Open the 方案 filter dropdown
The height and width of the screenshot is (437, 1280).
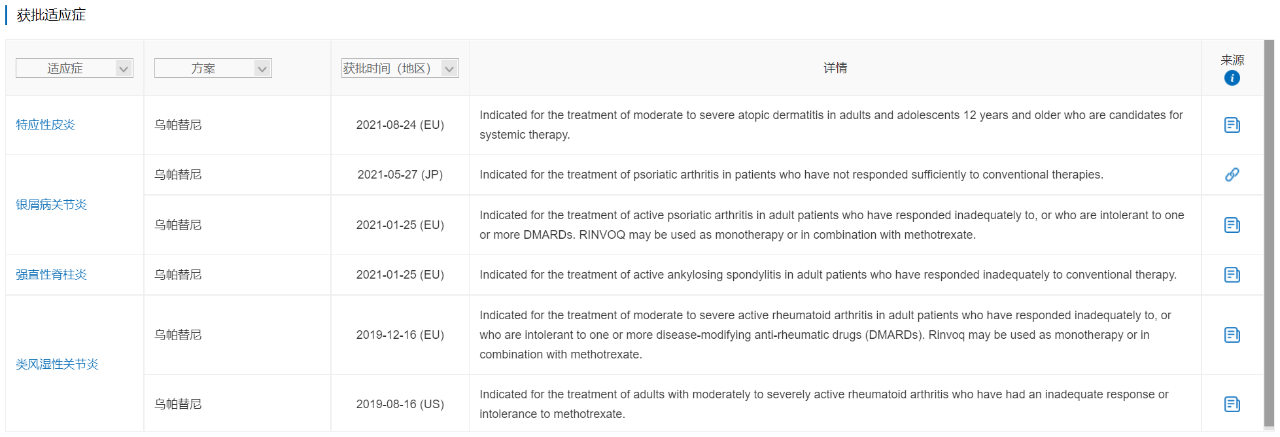pos(213,68)
